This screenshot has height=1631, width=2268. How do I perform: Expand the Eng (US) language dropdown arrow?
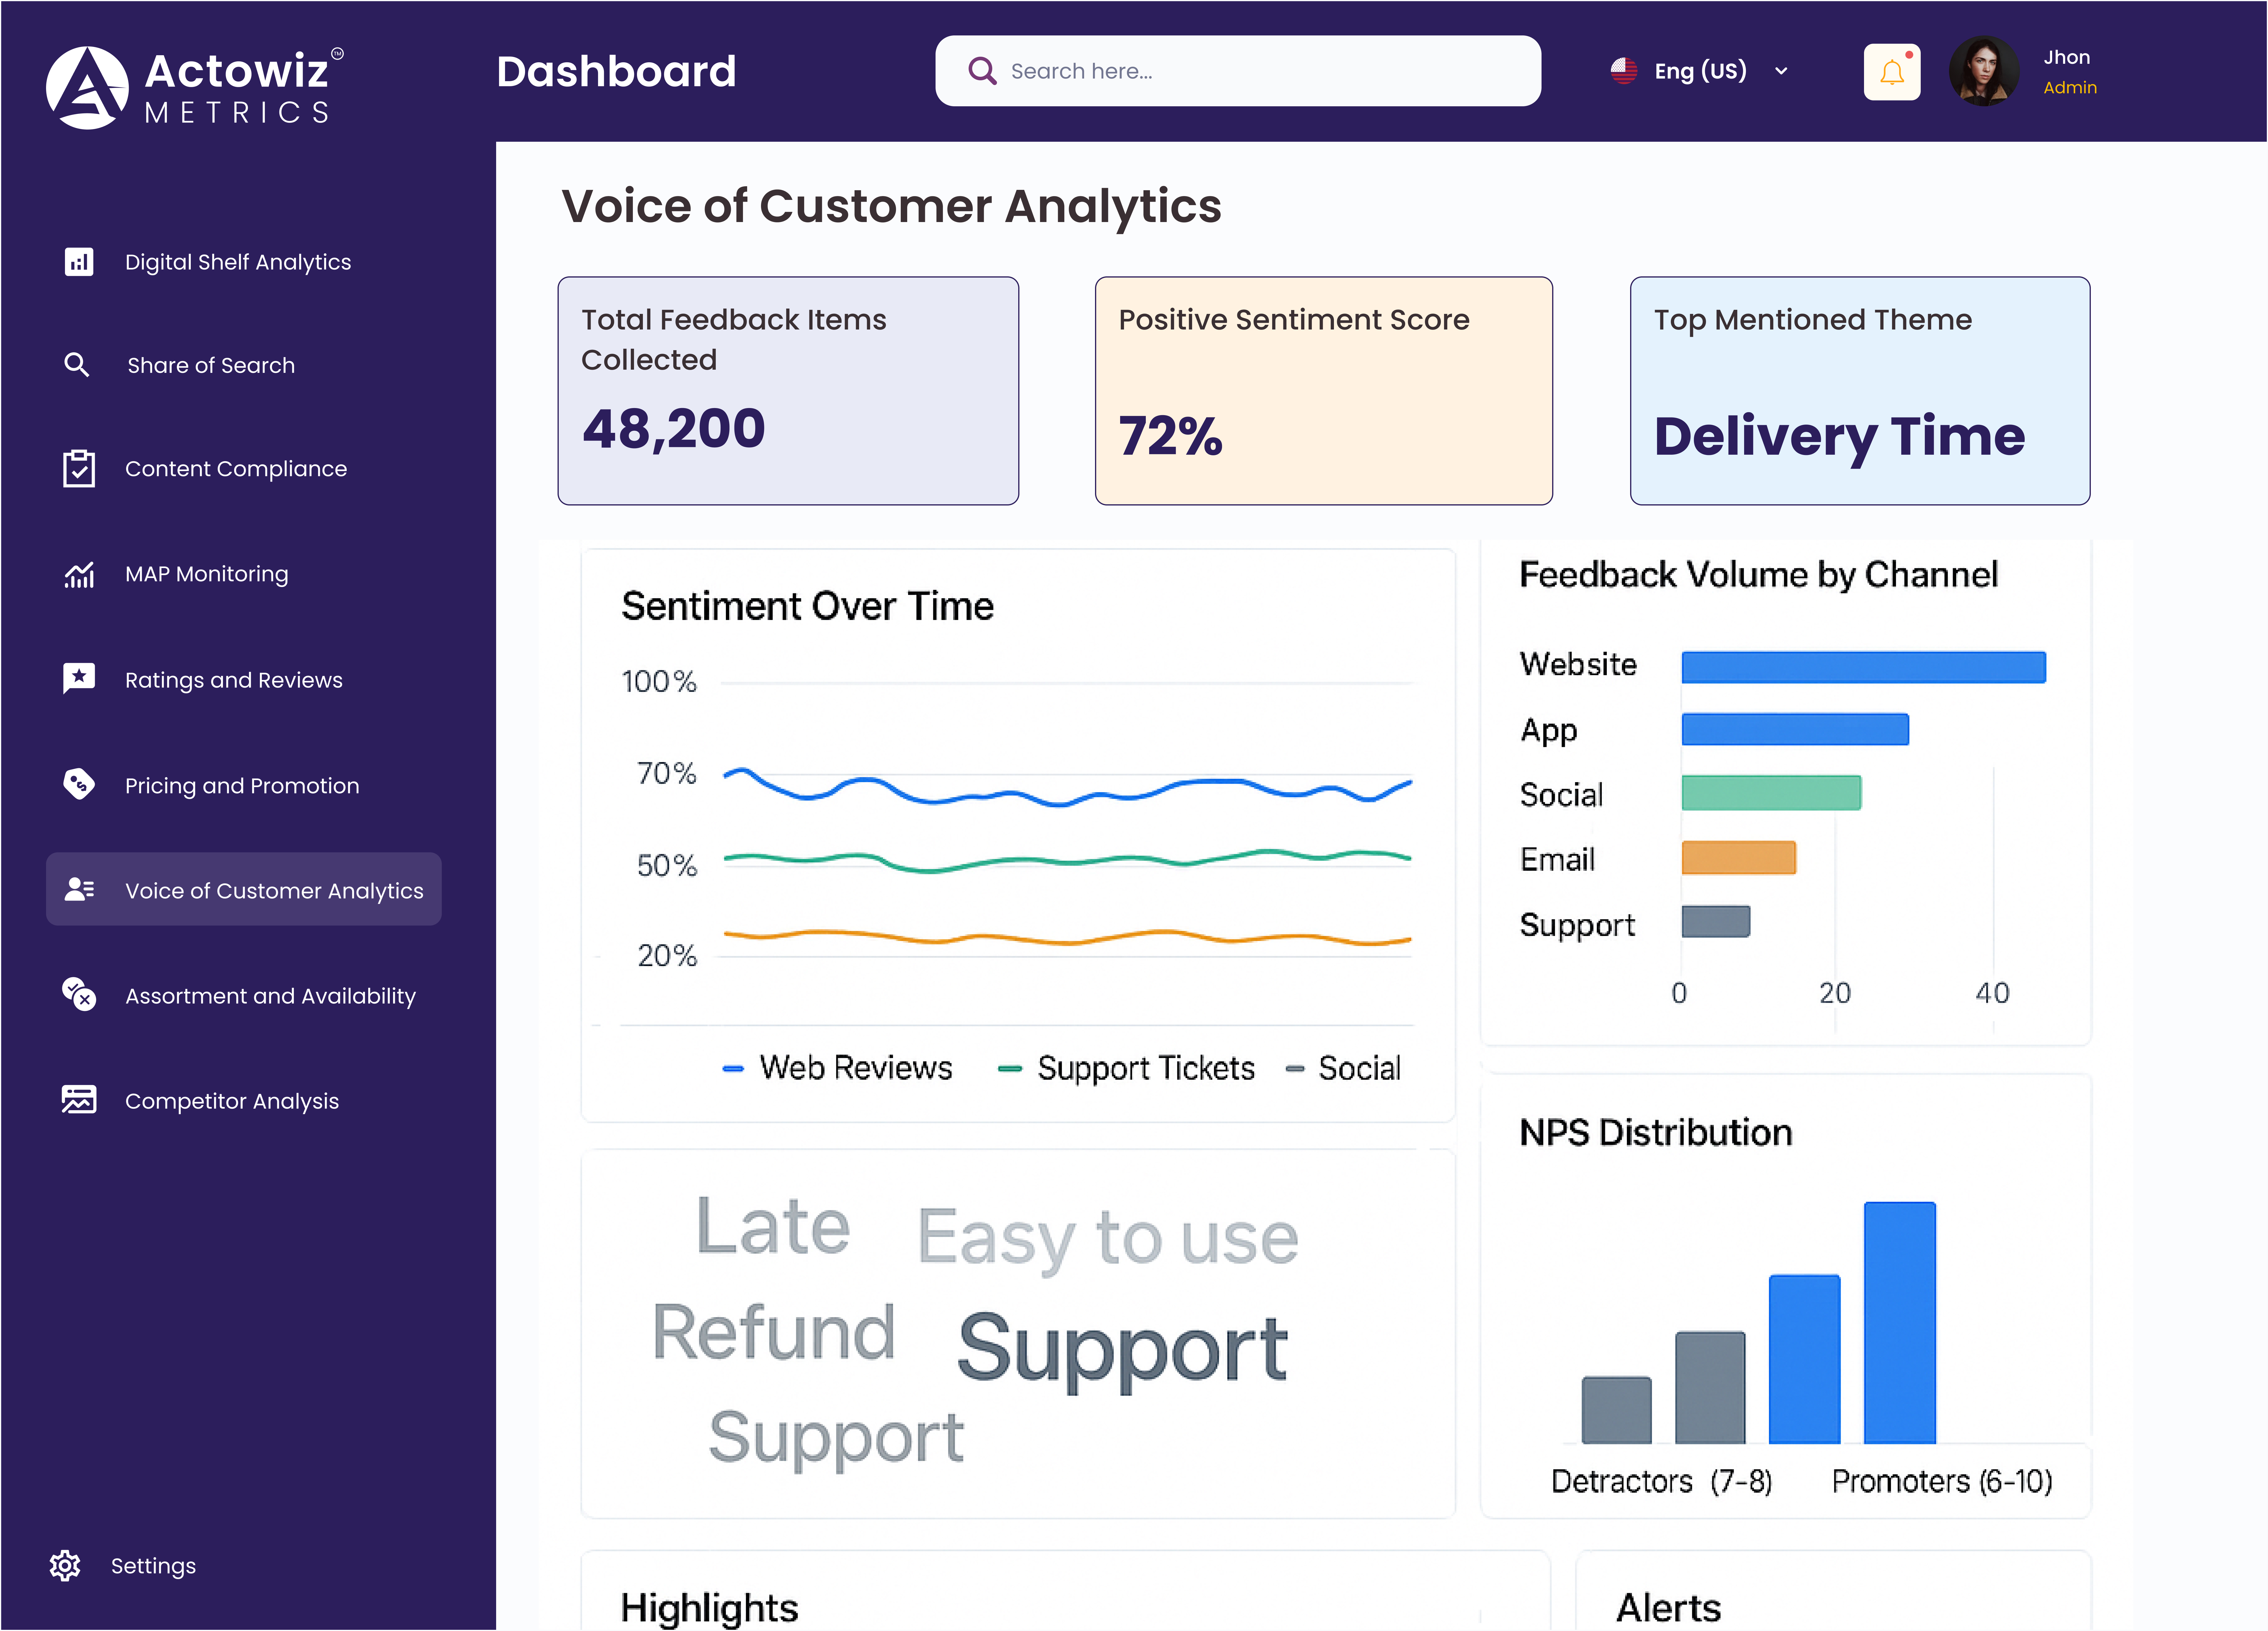click(x=1781, y=71)
